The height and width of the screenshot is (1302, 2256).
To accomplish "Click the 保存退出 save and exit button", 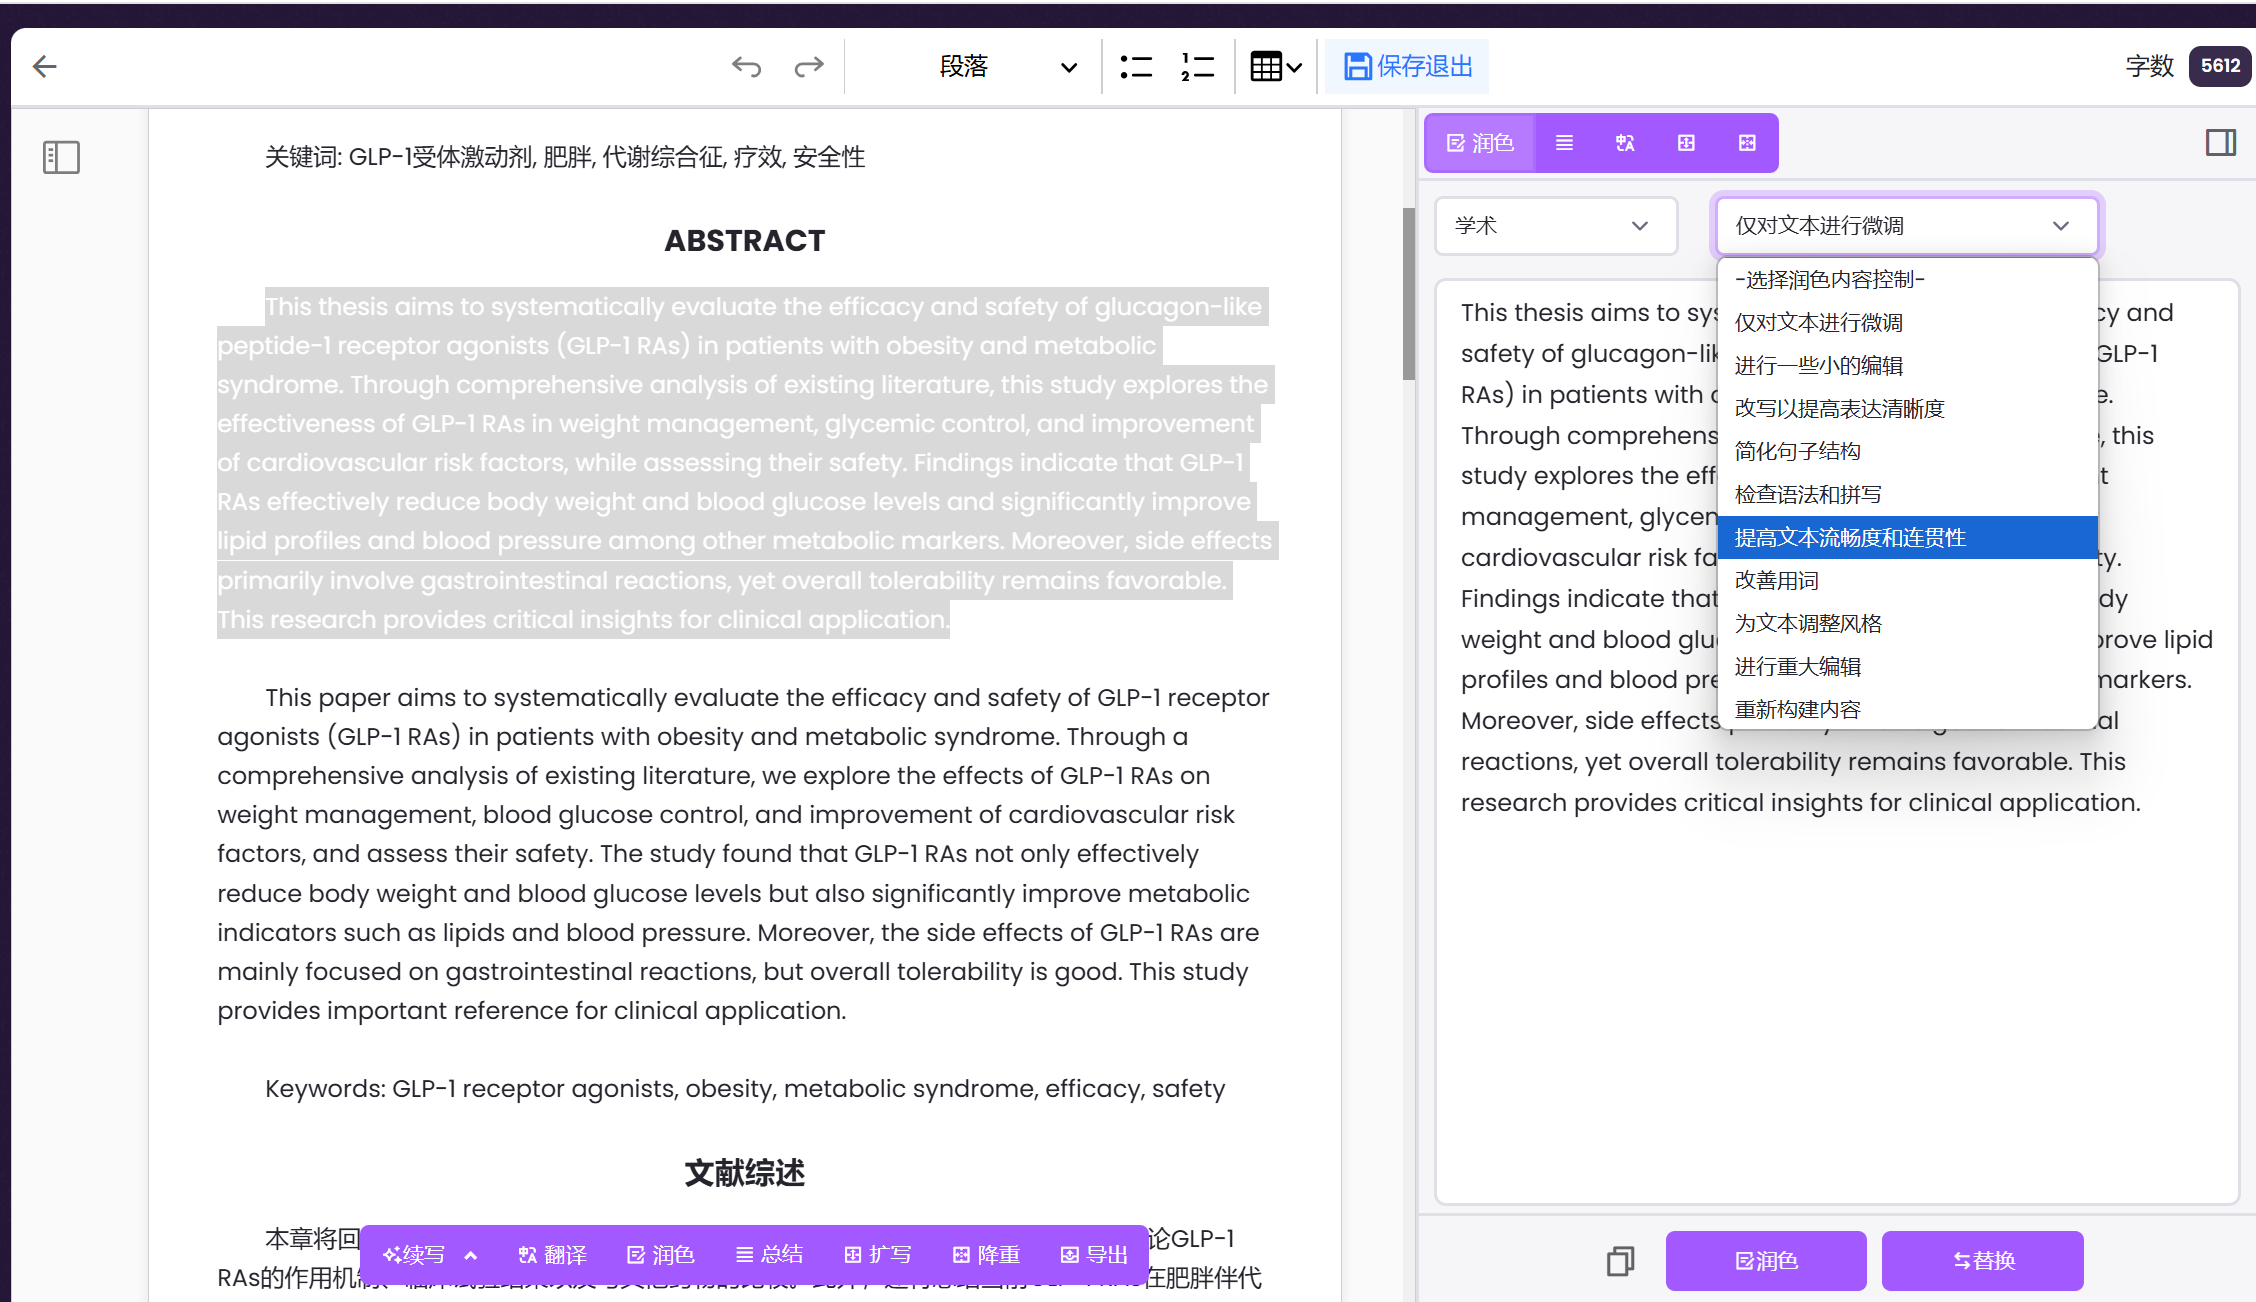I will 1407,67.
